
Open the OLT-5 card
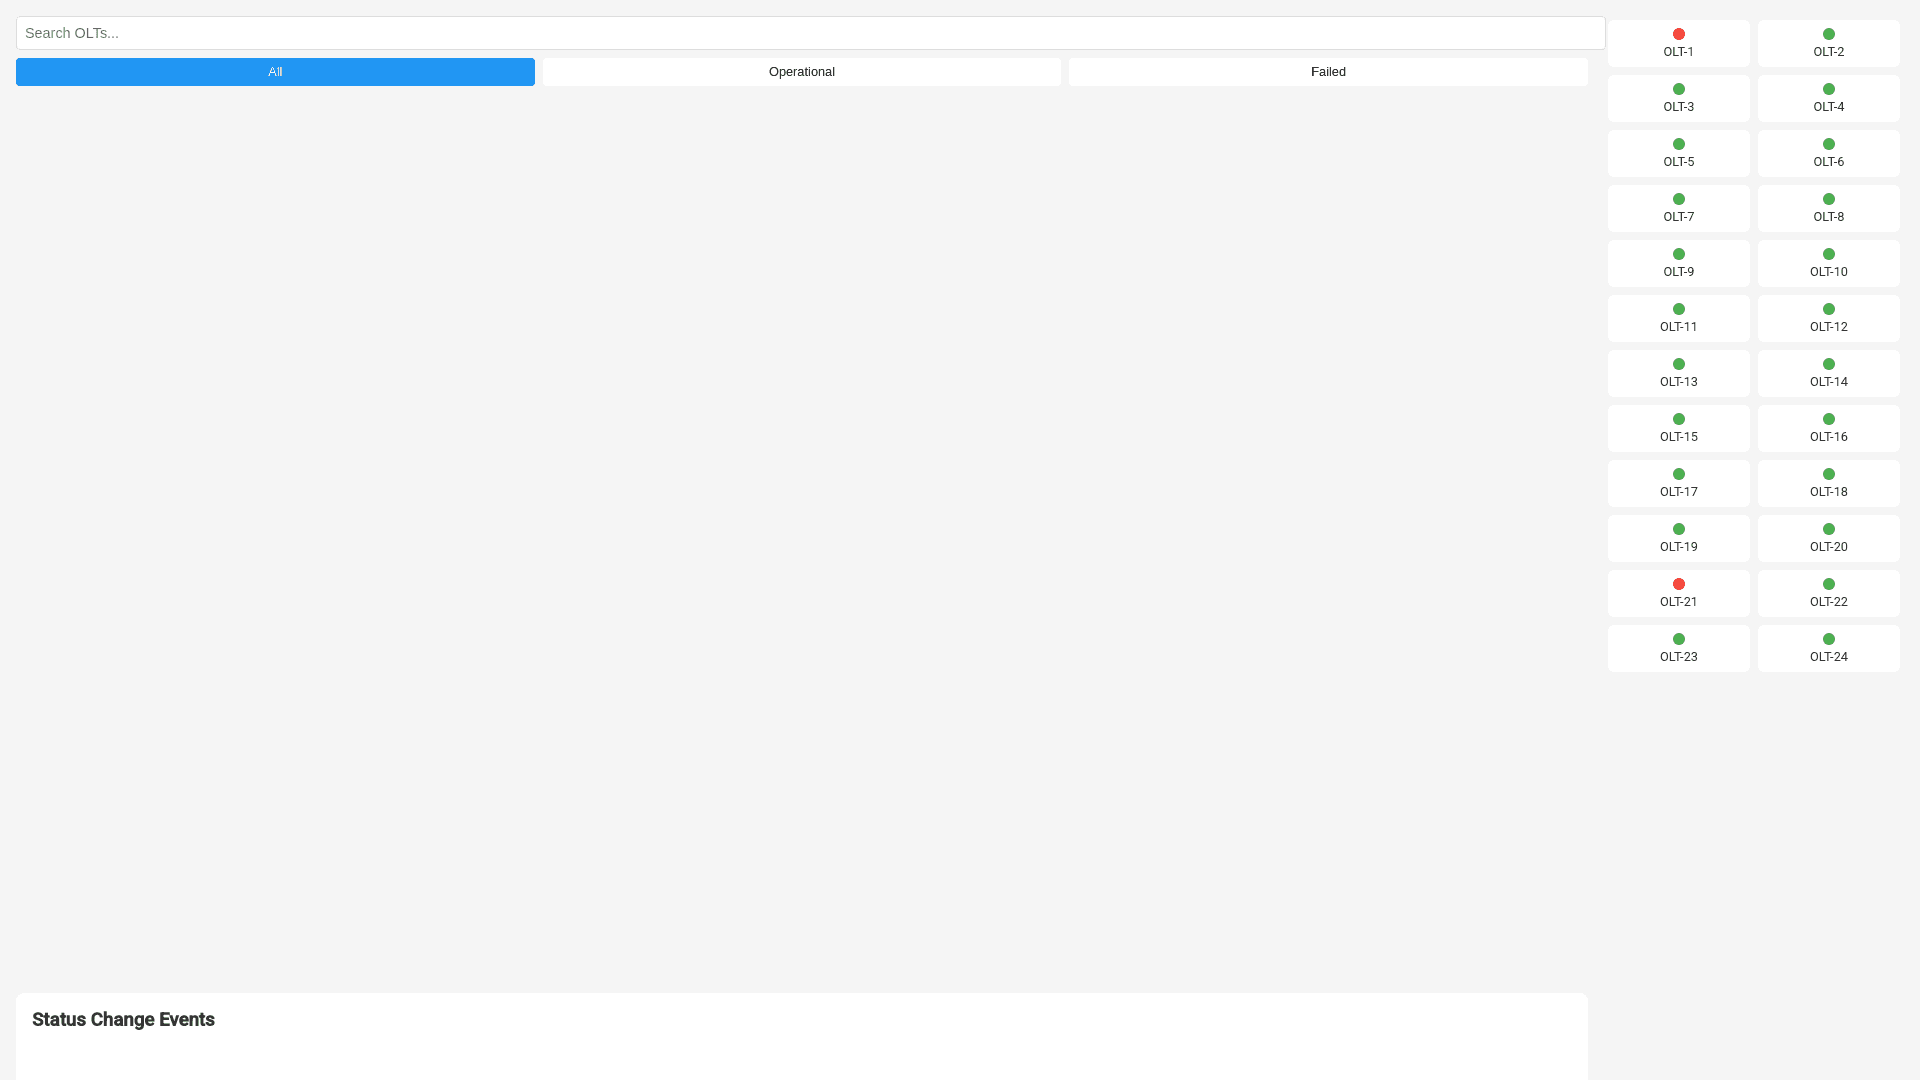(x=1678, y=155)
